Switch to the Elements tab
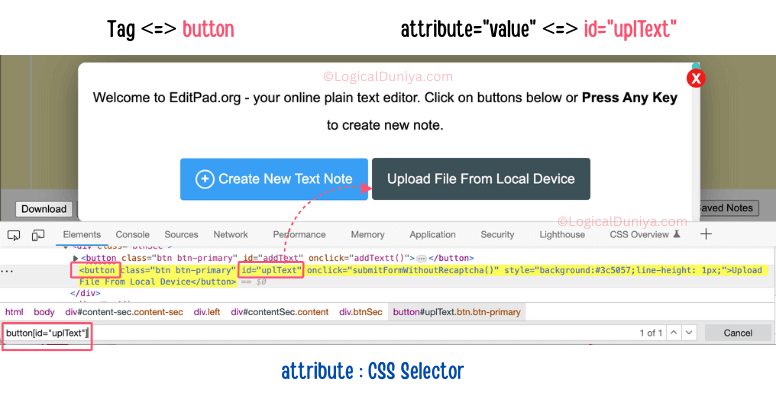The height and width of the screenshot is (400, 776). point(82,235)
